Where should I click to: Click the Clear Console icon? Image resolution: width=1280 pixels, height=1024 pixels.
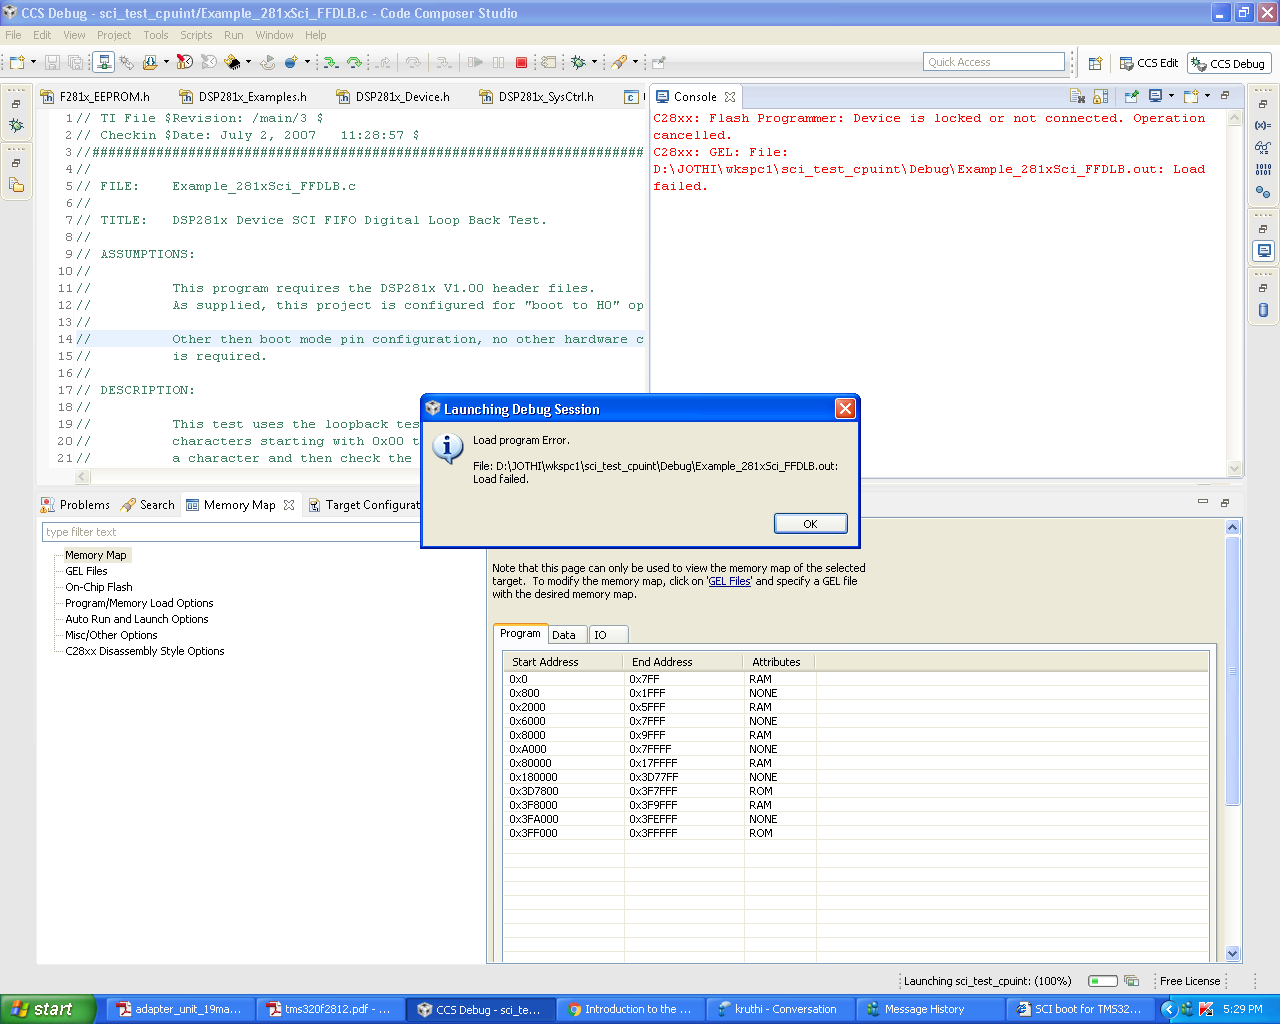[x=1077, y=97]
